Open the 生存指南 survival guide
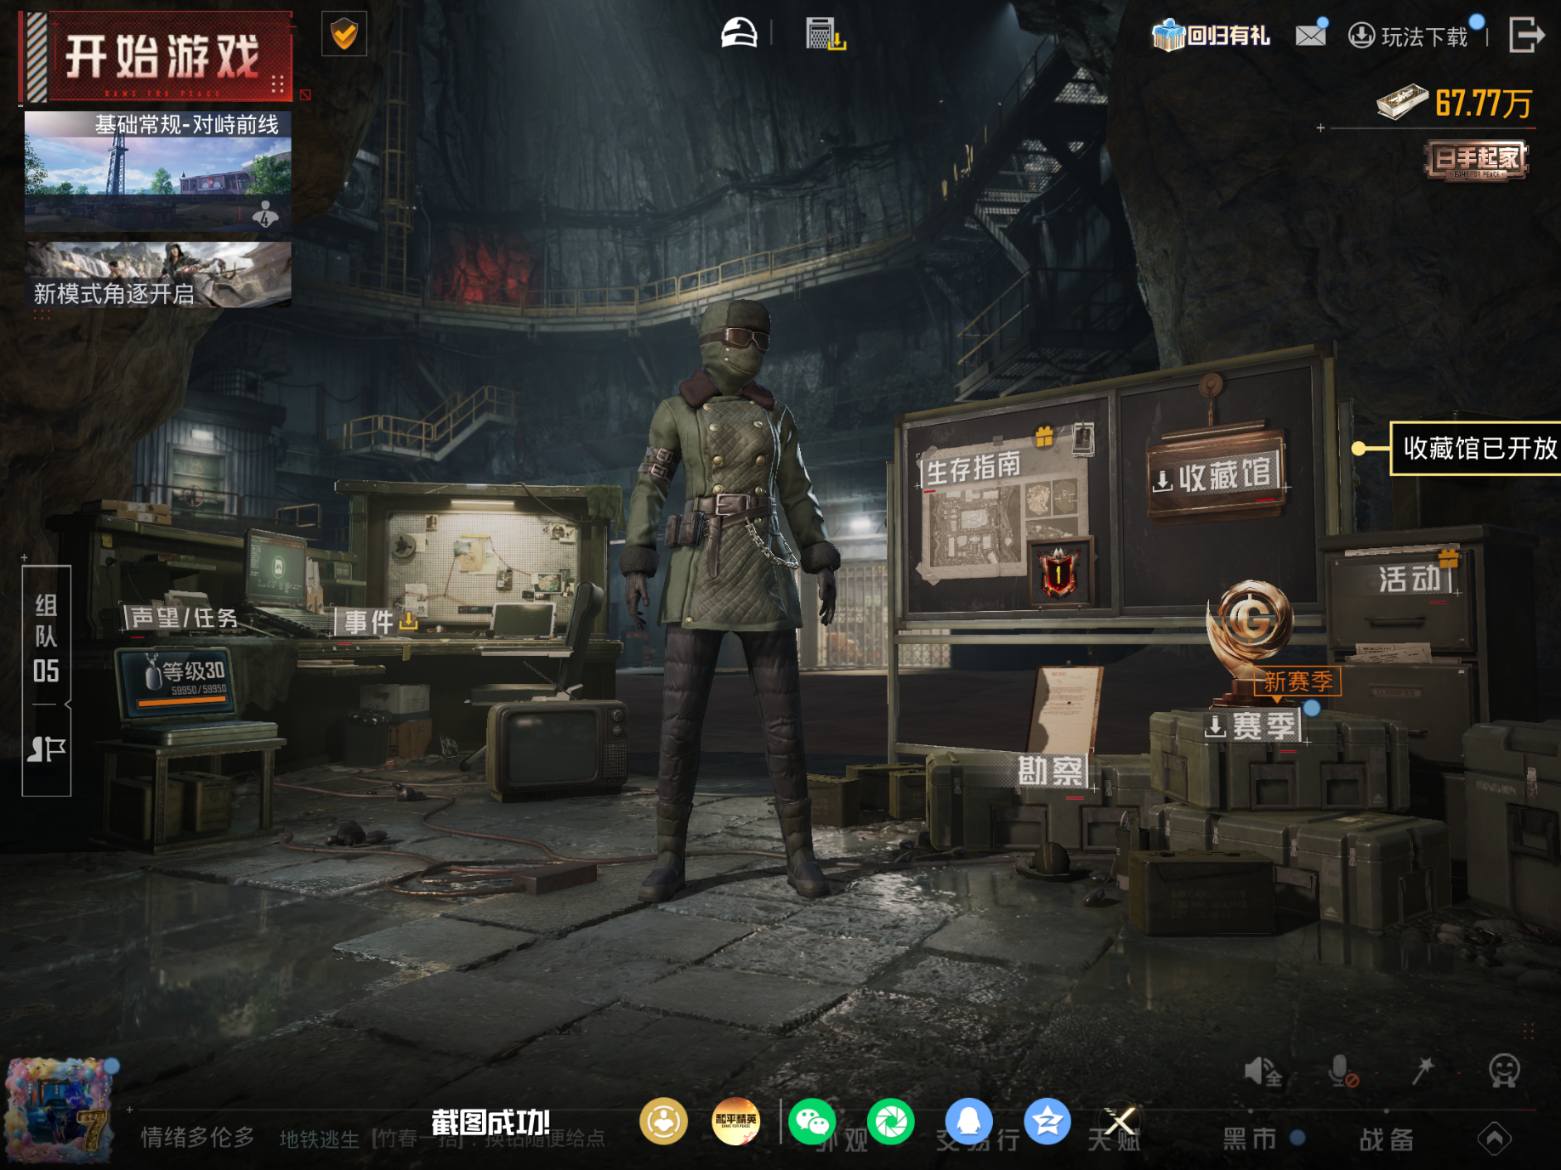1561x1170 pixels. click(x=972, y=468)
